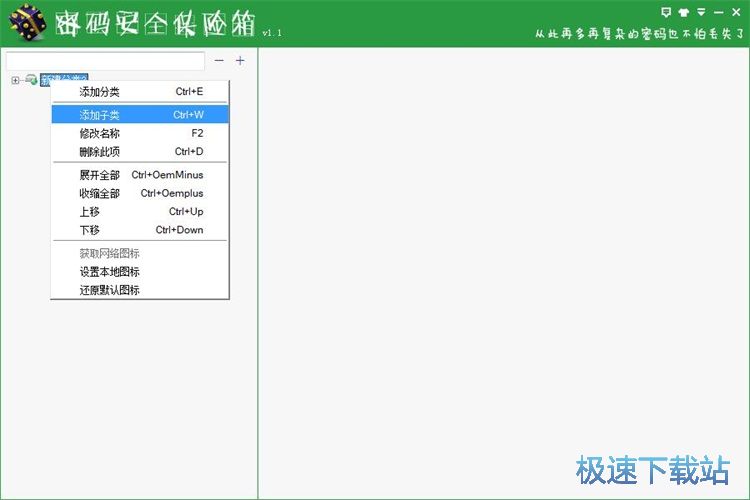Image resolution: width=750 pixels, height=500 pixels.
Task: Minimize the password safe window
Action: (718, 12)
